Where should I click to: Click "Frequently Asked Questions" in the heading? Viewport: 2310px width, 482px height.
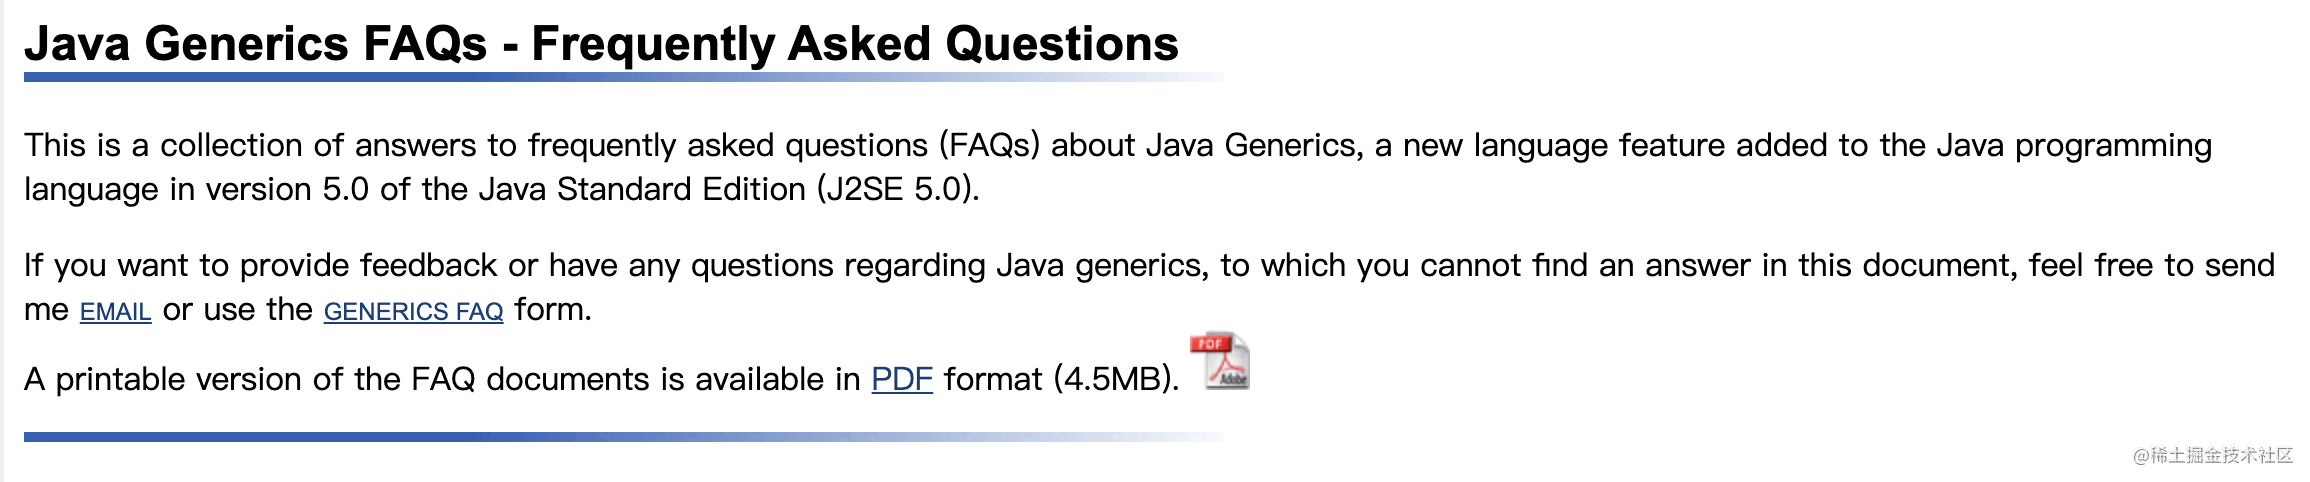pyautogui.click(x=855, y=44)
